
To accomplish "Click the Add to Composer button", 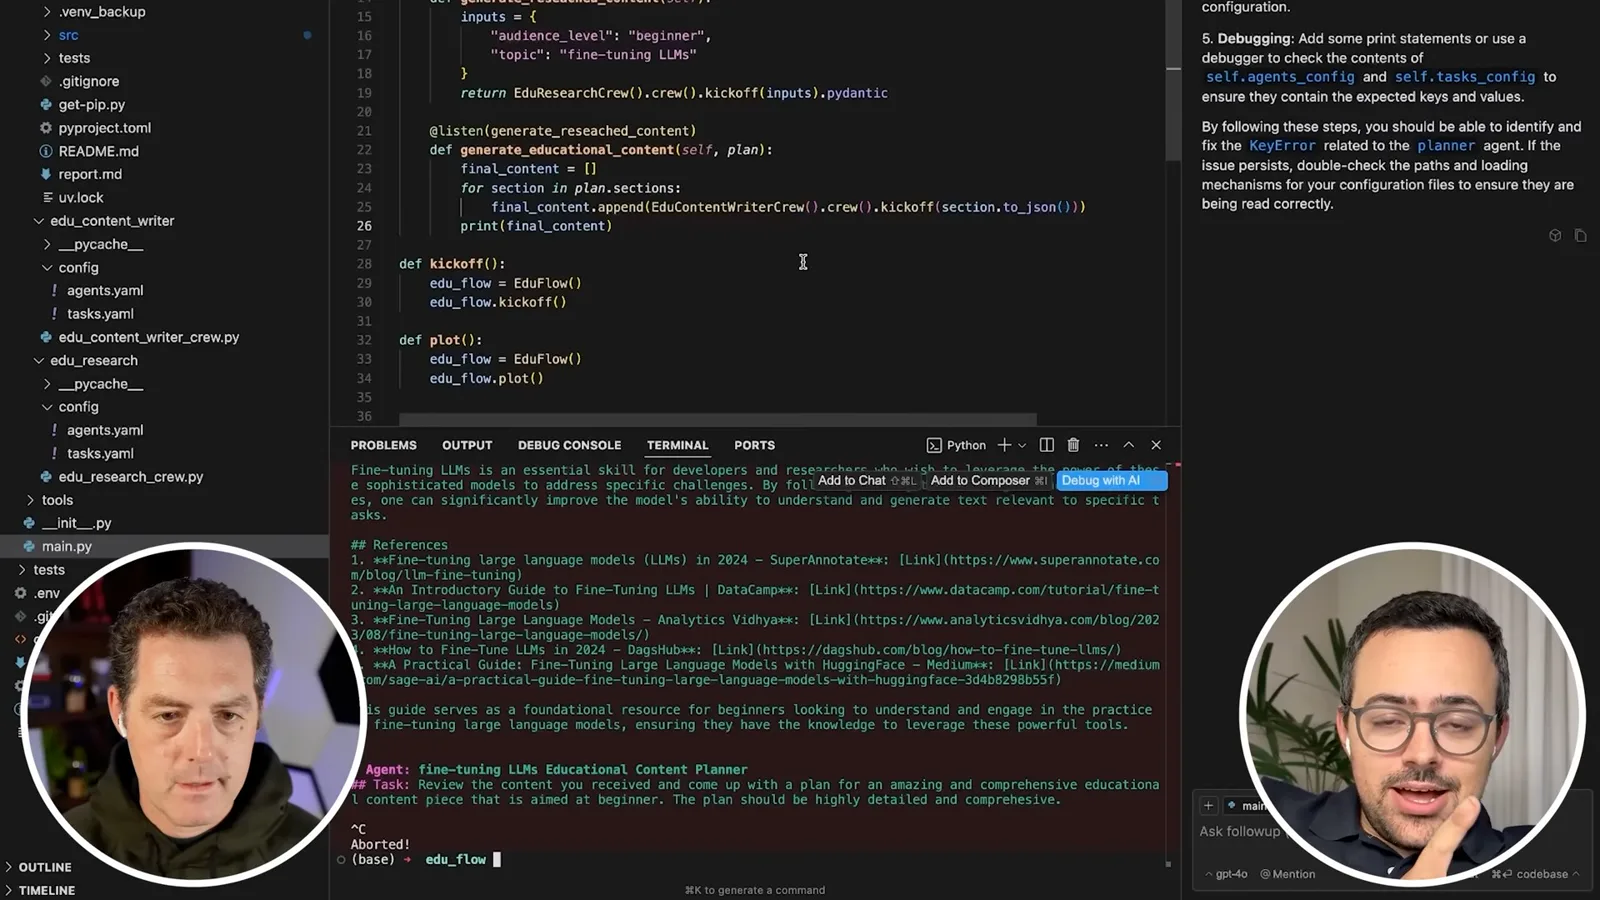I will 989,481.
